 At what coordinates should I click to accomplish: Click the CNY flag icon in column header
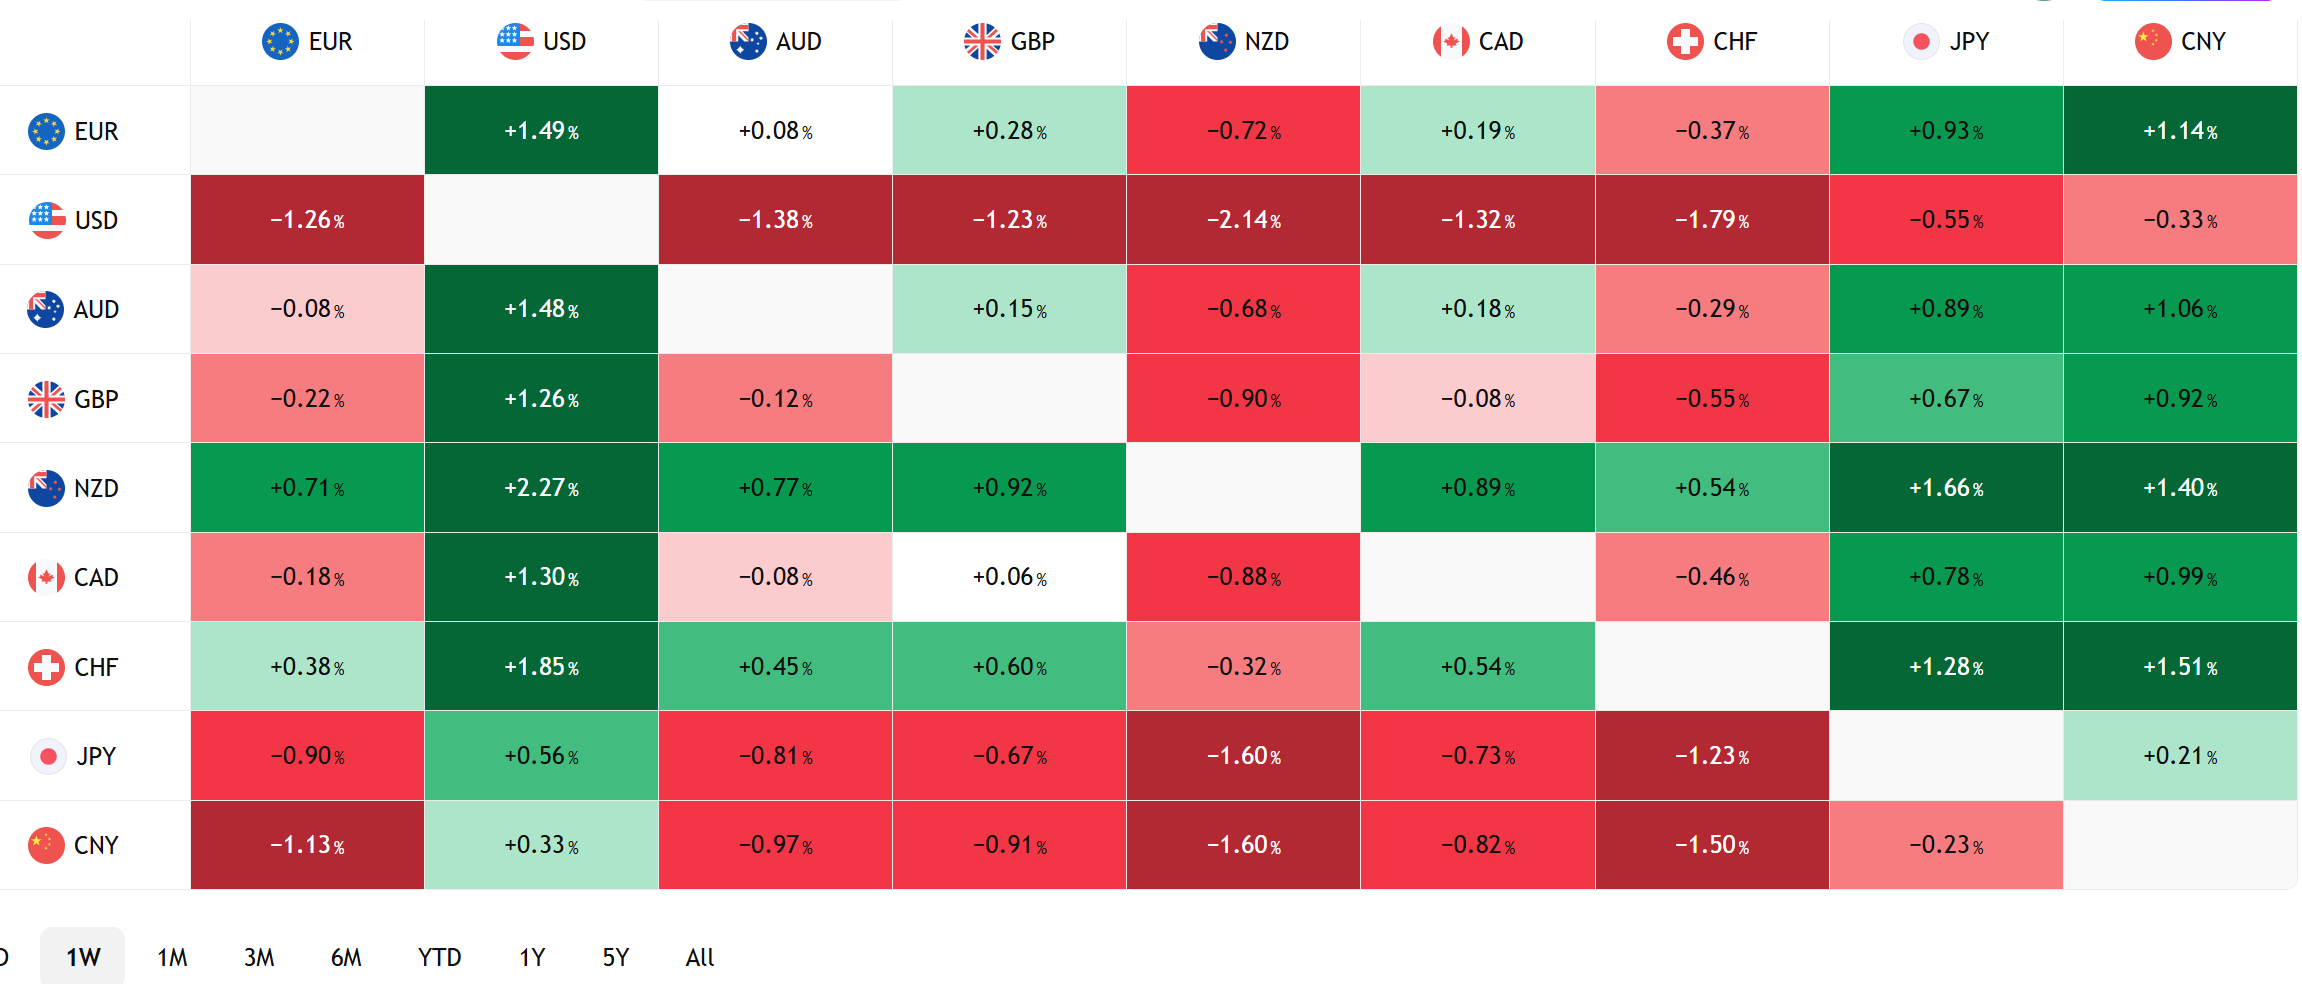2152,42
